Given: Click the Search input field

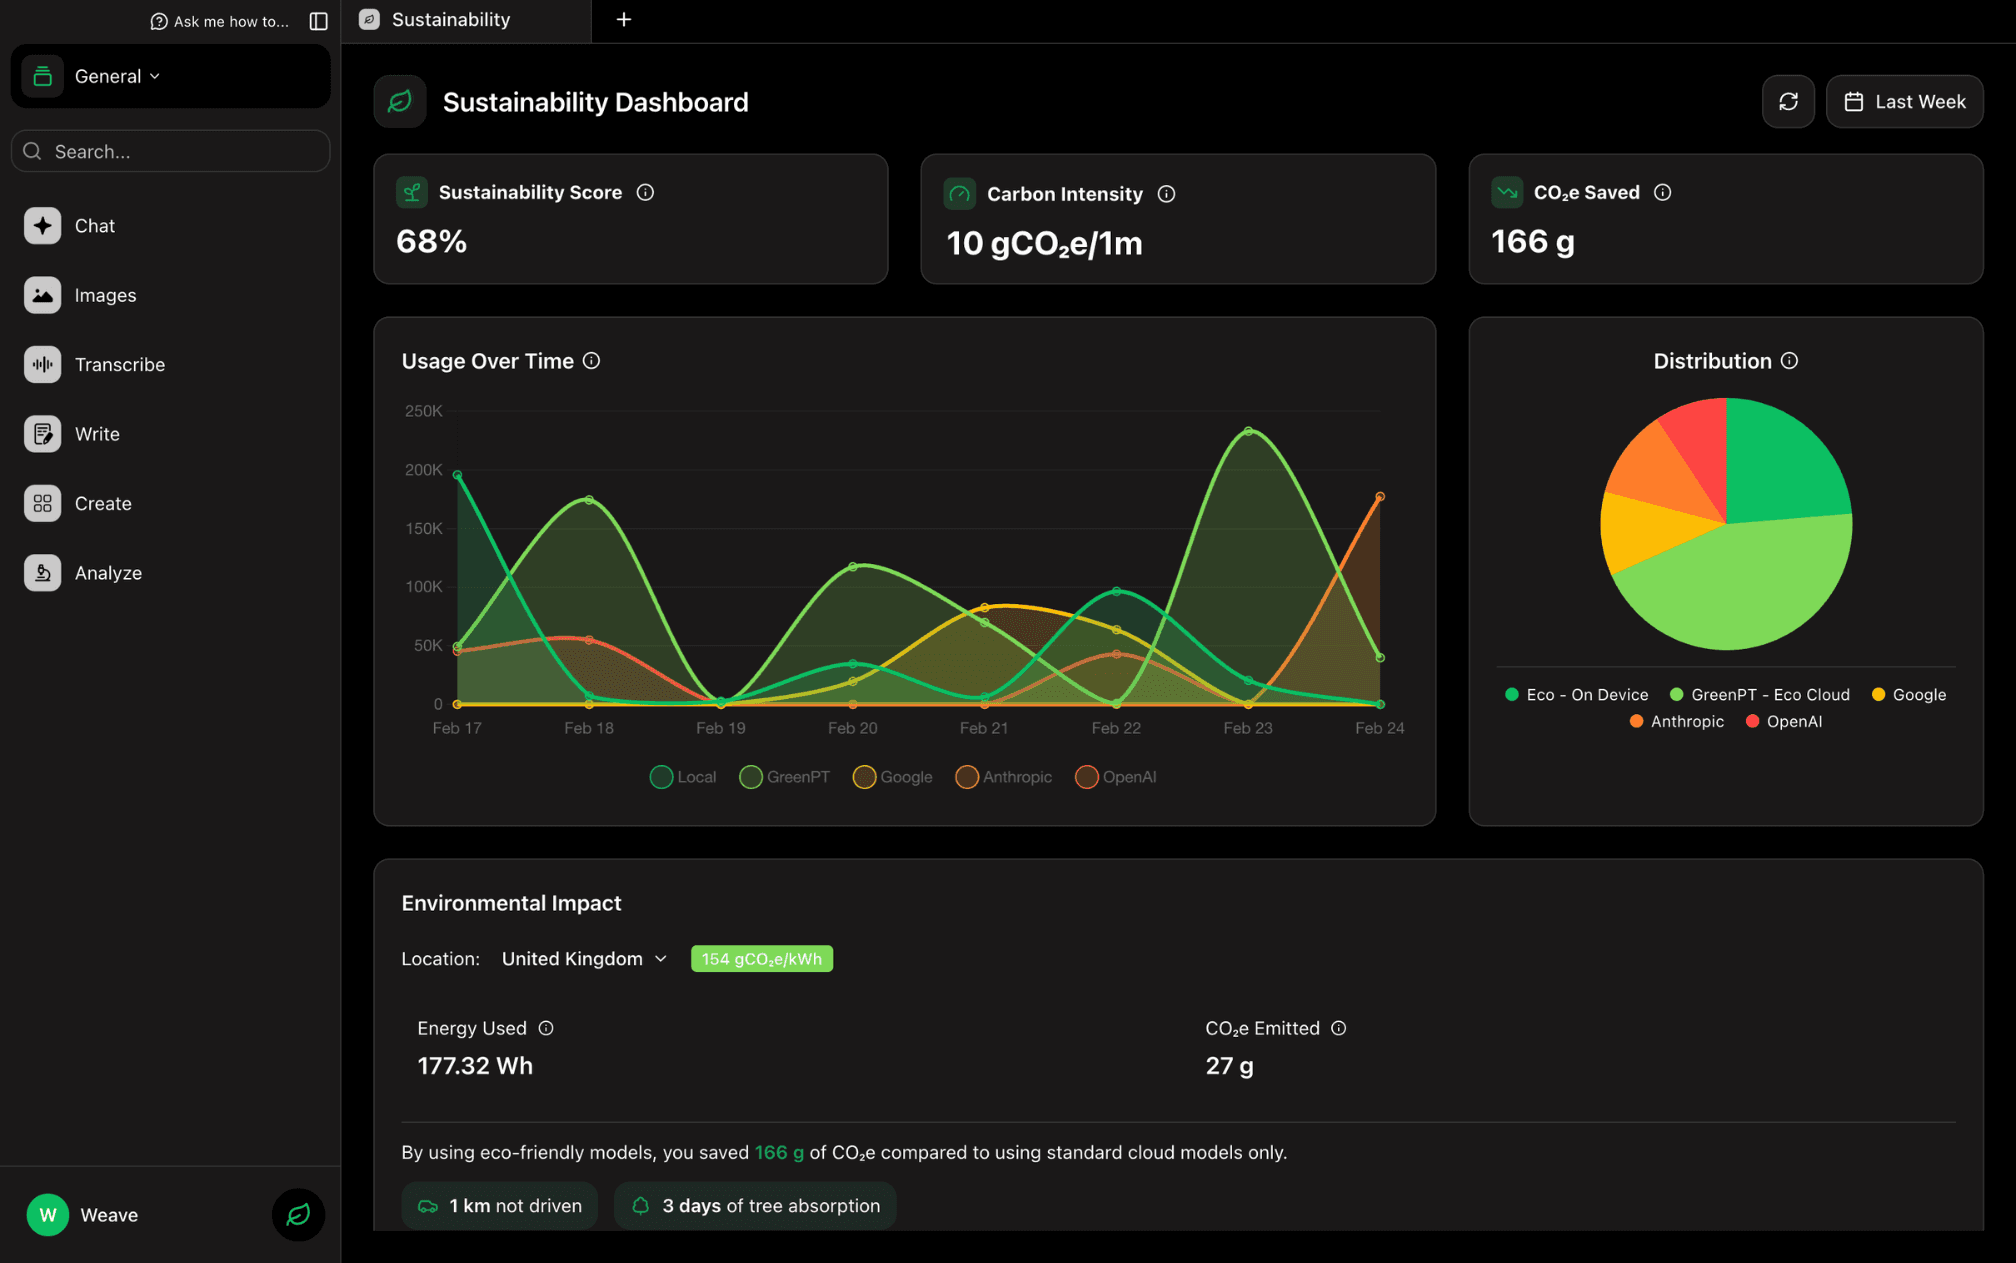Looking at the screenshot, I should pos(170,151).
